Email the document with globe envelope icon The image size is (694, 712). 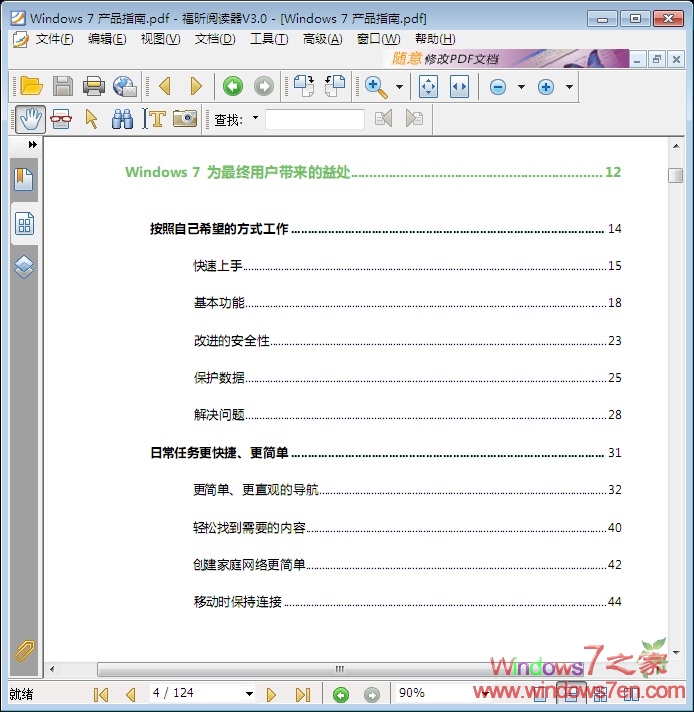(x=125, y=86)
